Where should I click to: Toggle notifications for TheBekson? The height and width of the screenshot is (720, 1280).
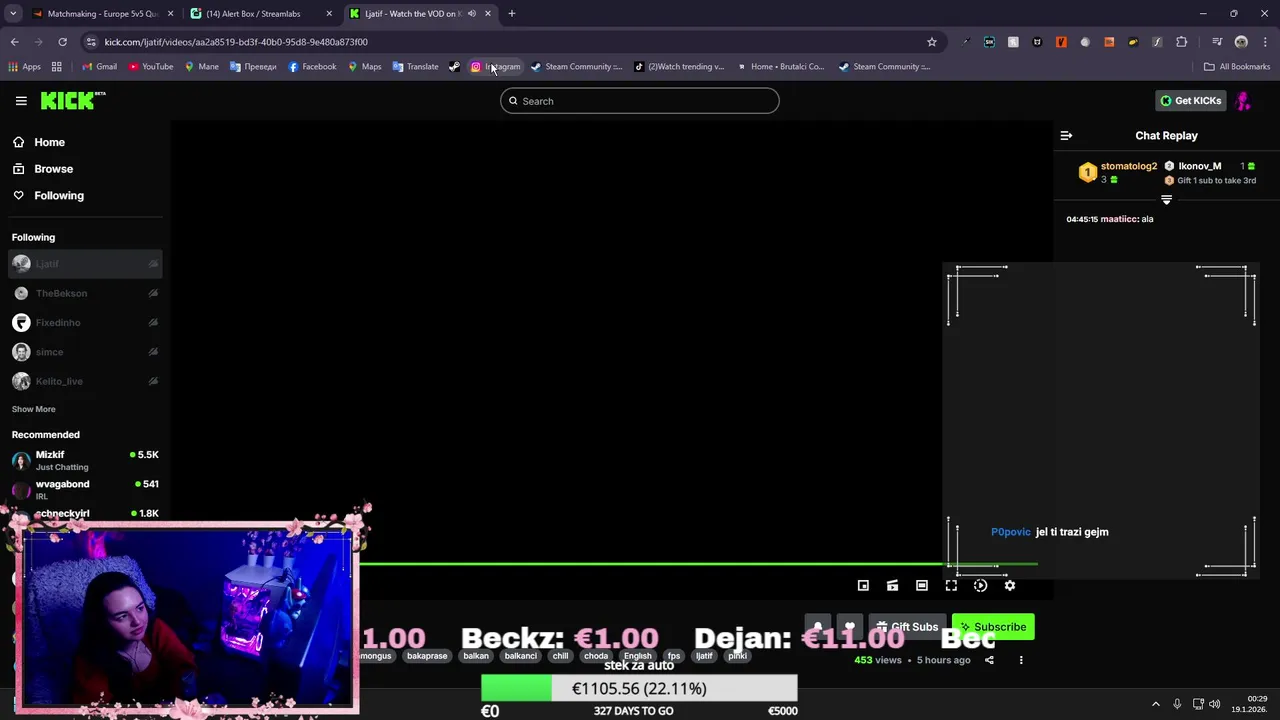(153, 293)
